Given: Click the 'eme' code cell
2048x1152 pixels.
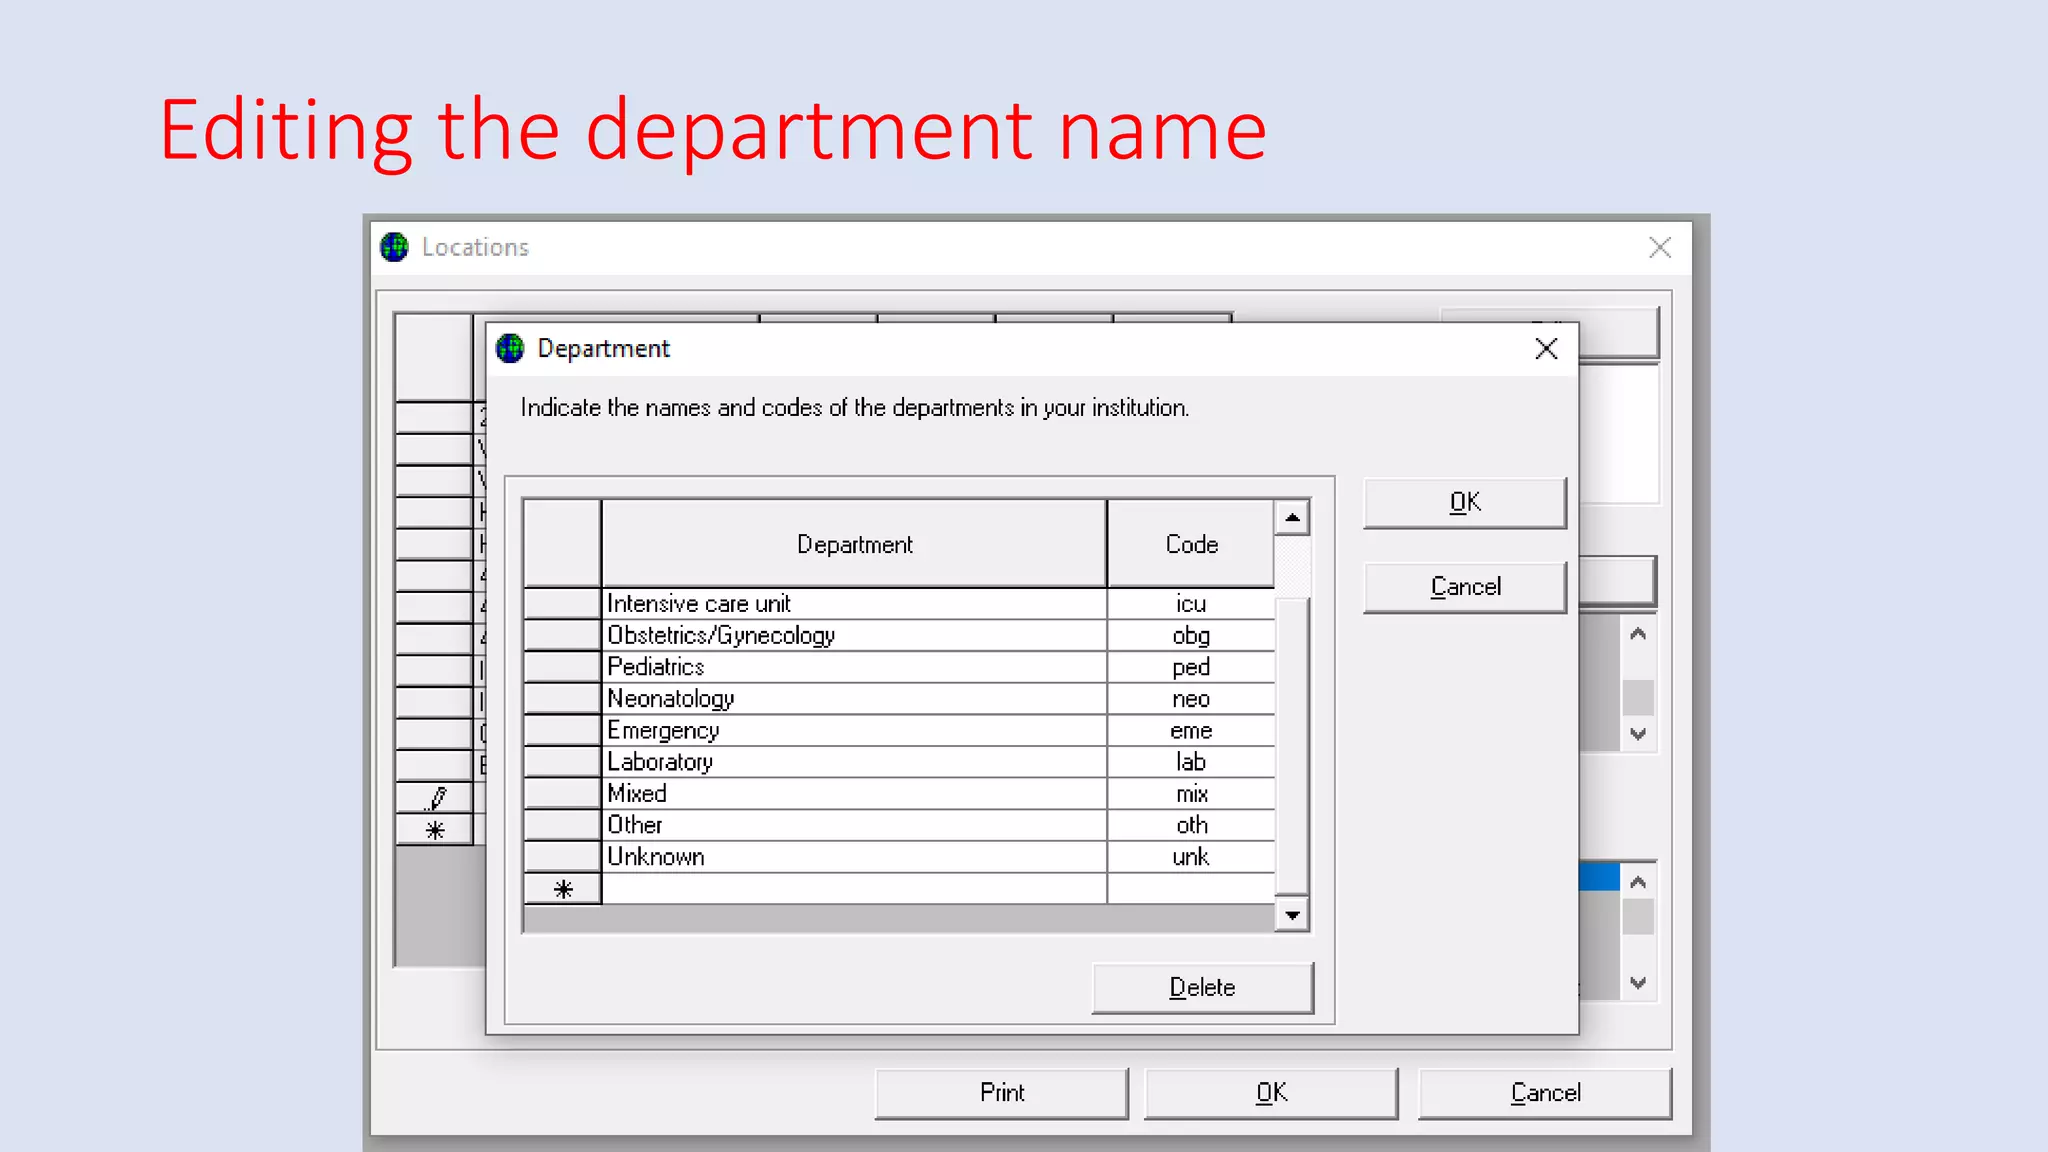Looking at the screenshot, I should (1190, 731).
